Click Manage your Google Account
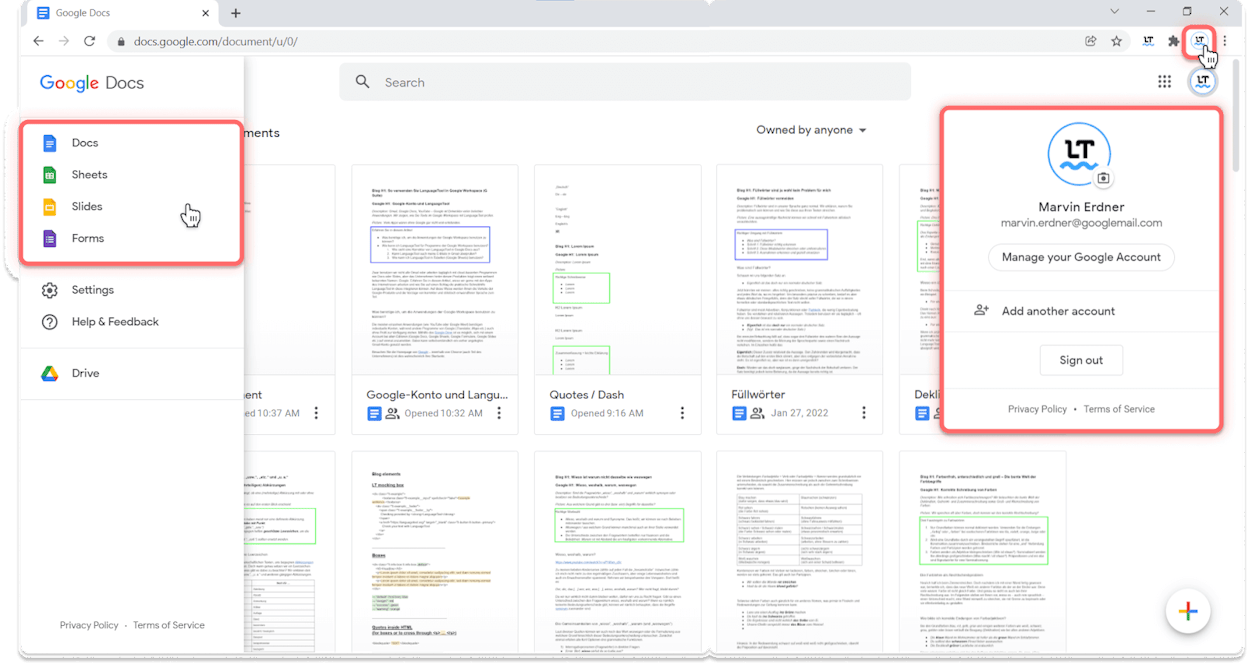The image size is (1248, 664). (1081, 257)
